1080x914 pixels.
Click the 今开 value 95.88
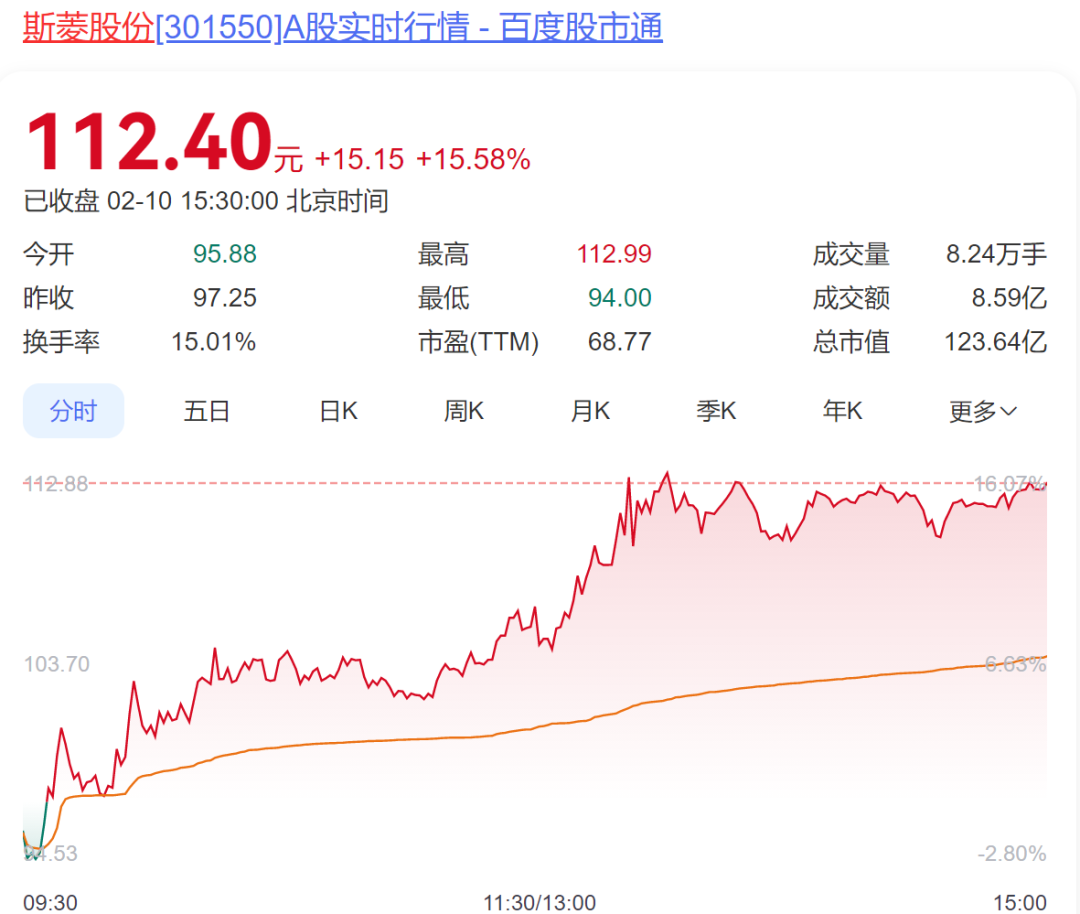point(225,254)
